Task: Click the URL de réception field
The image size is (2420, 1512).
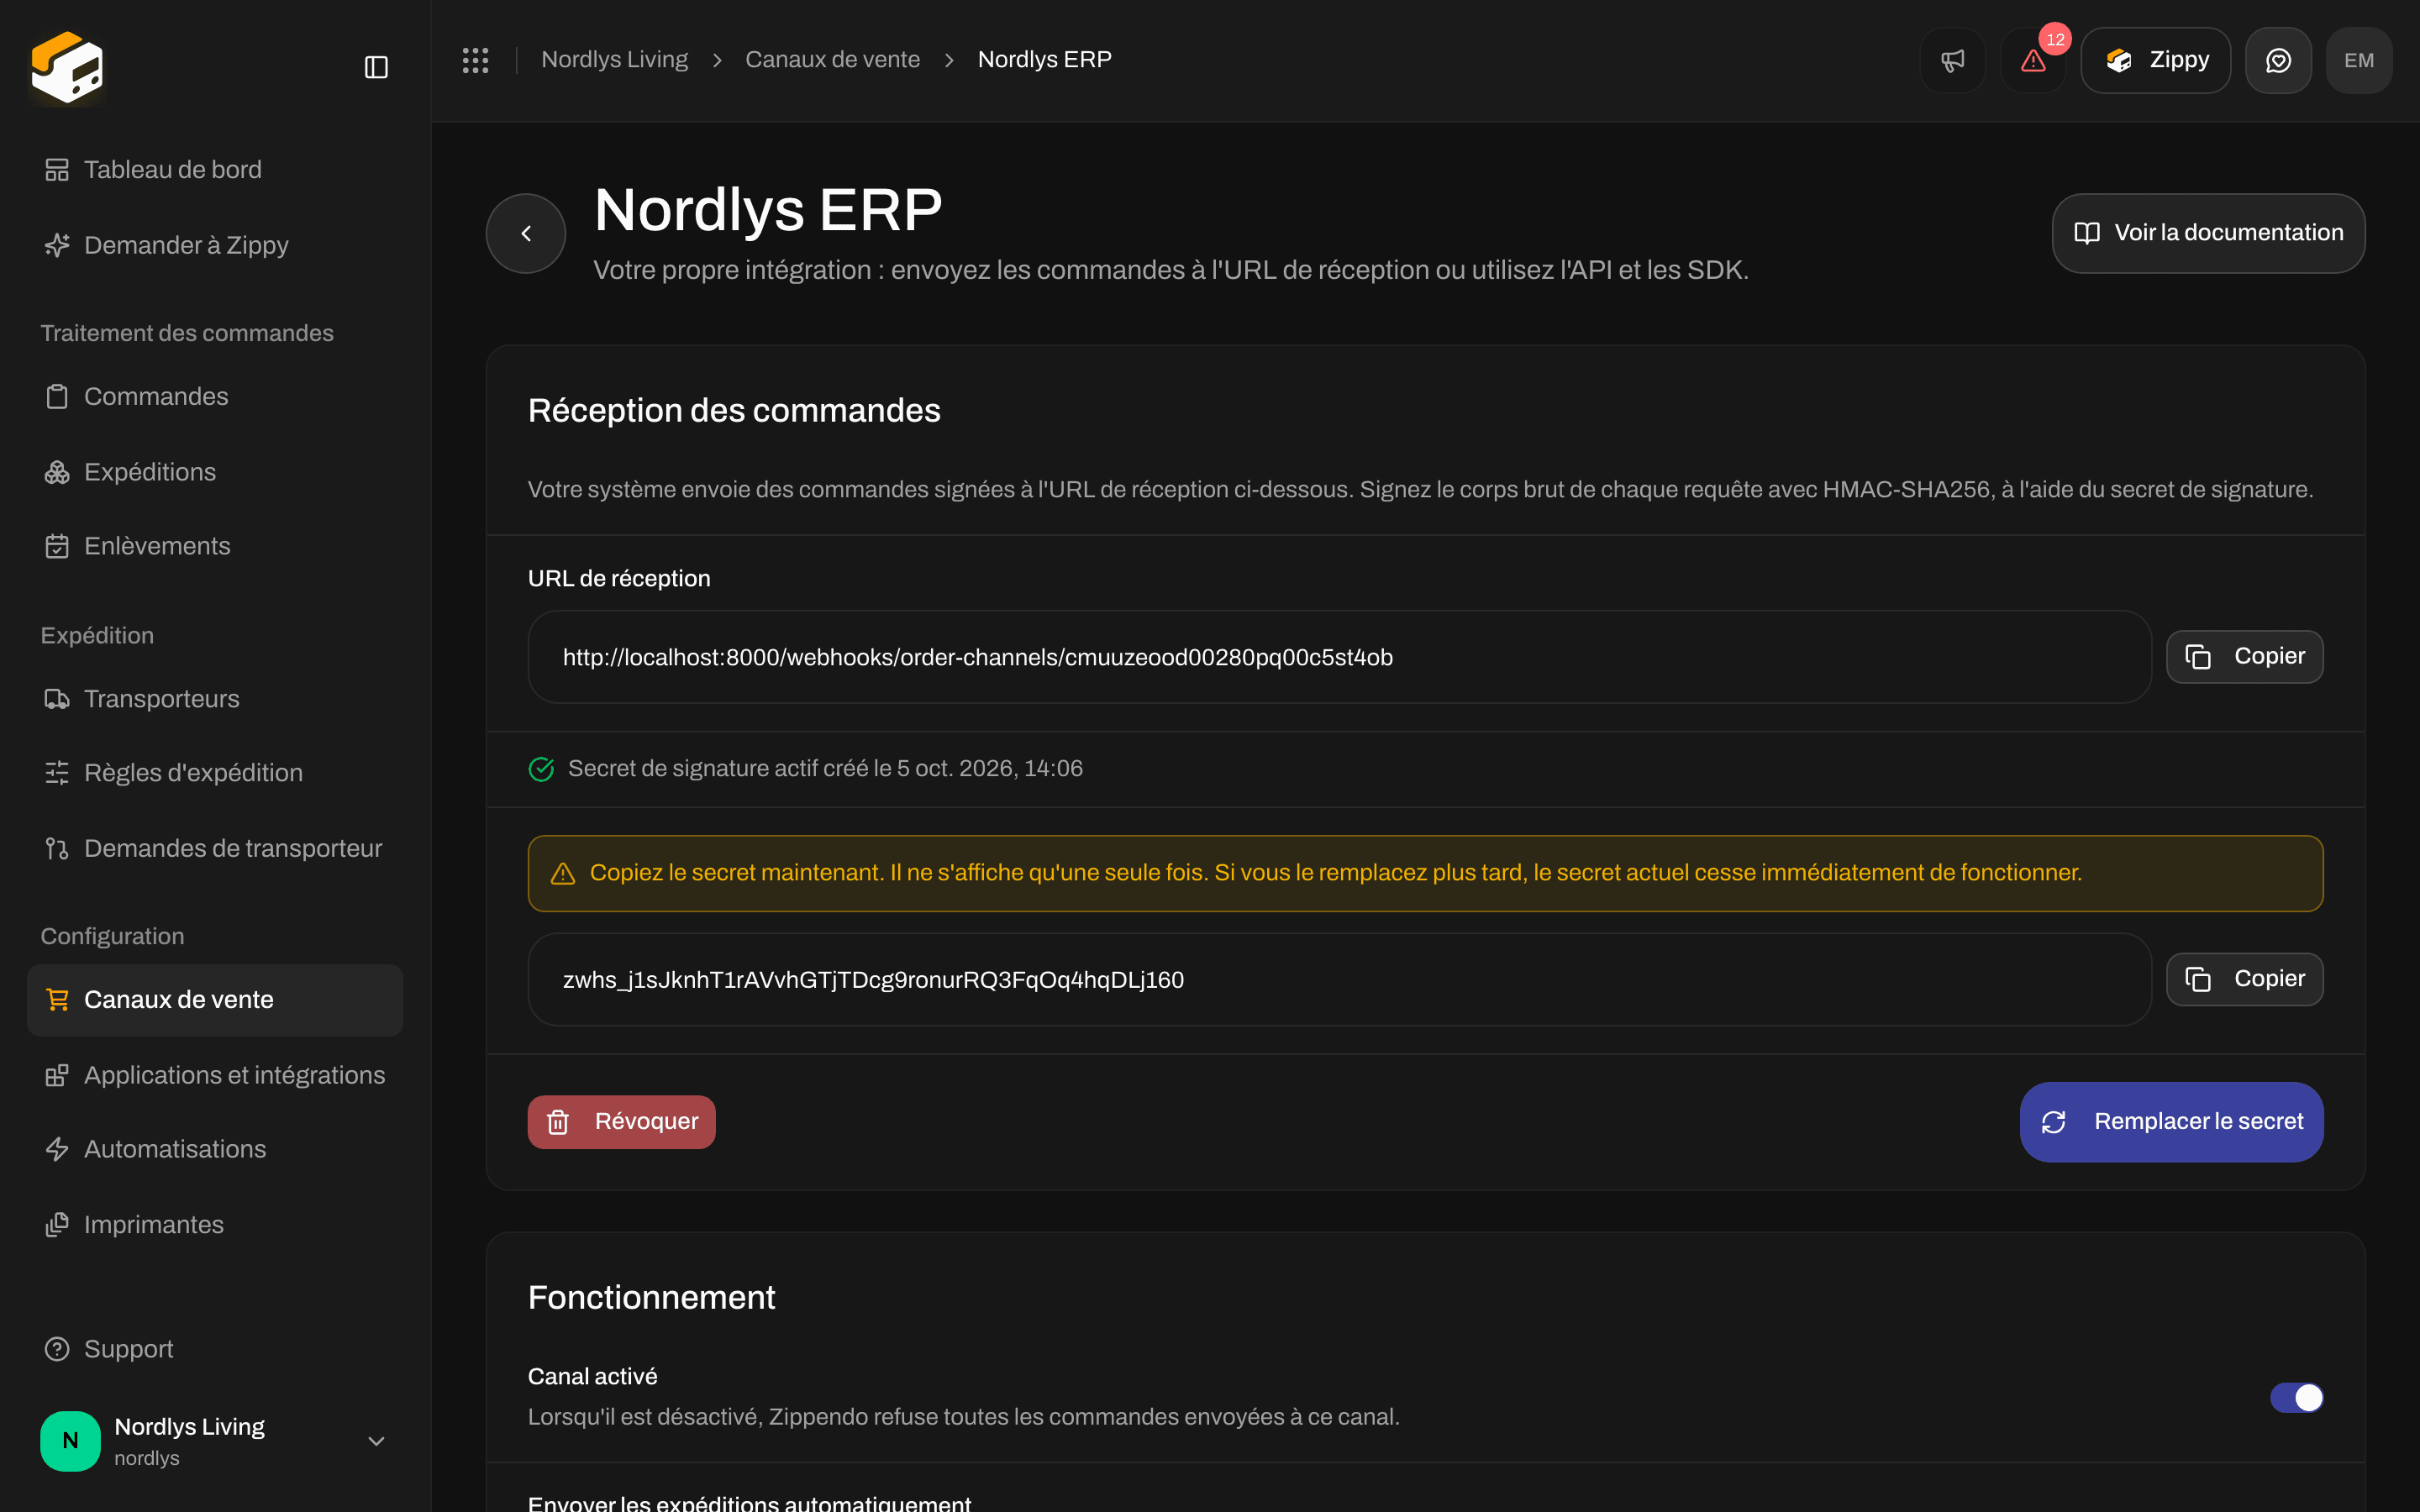Action: coord(1339,657)
